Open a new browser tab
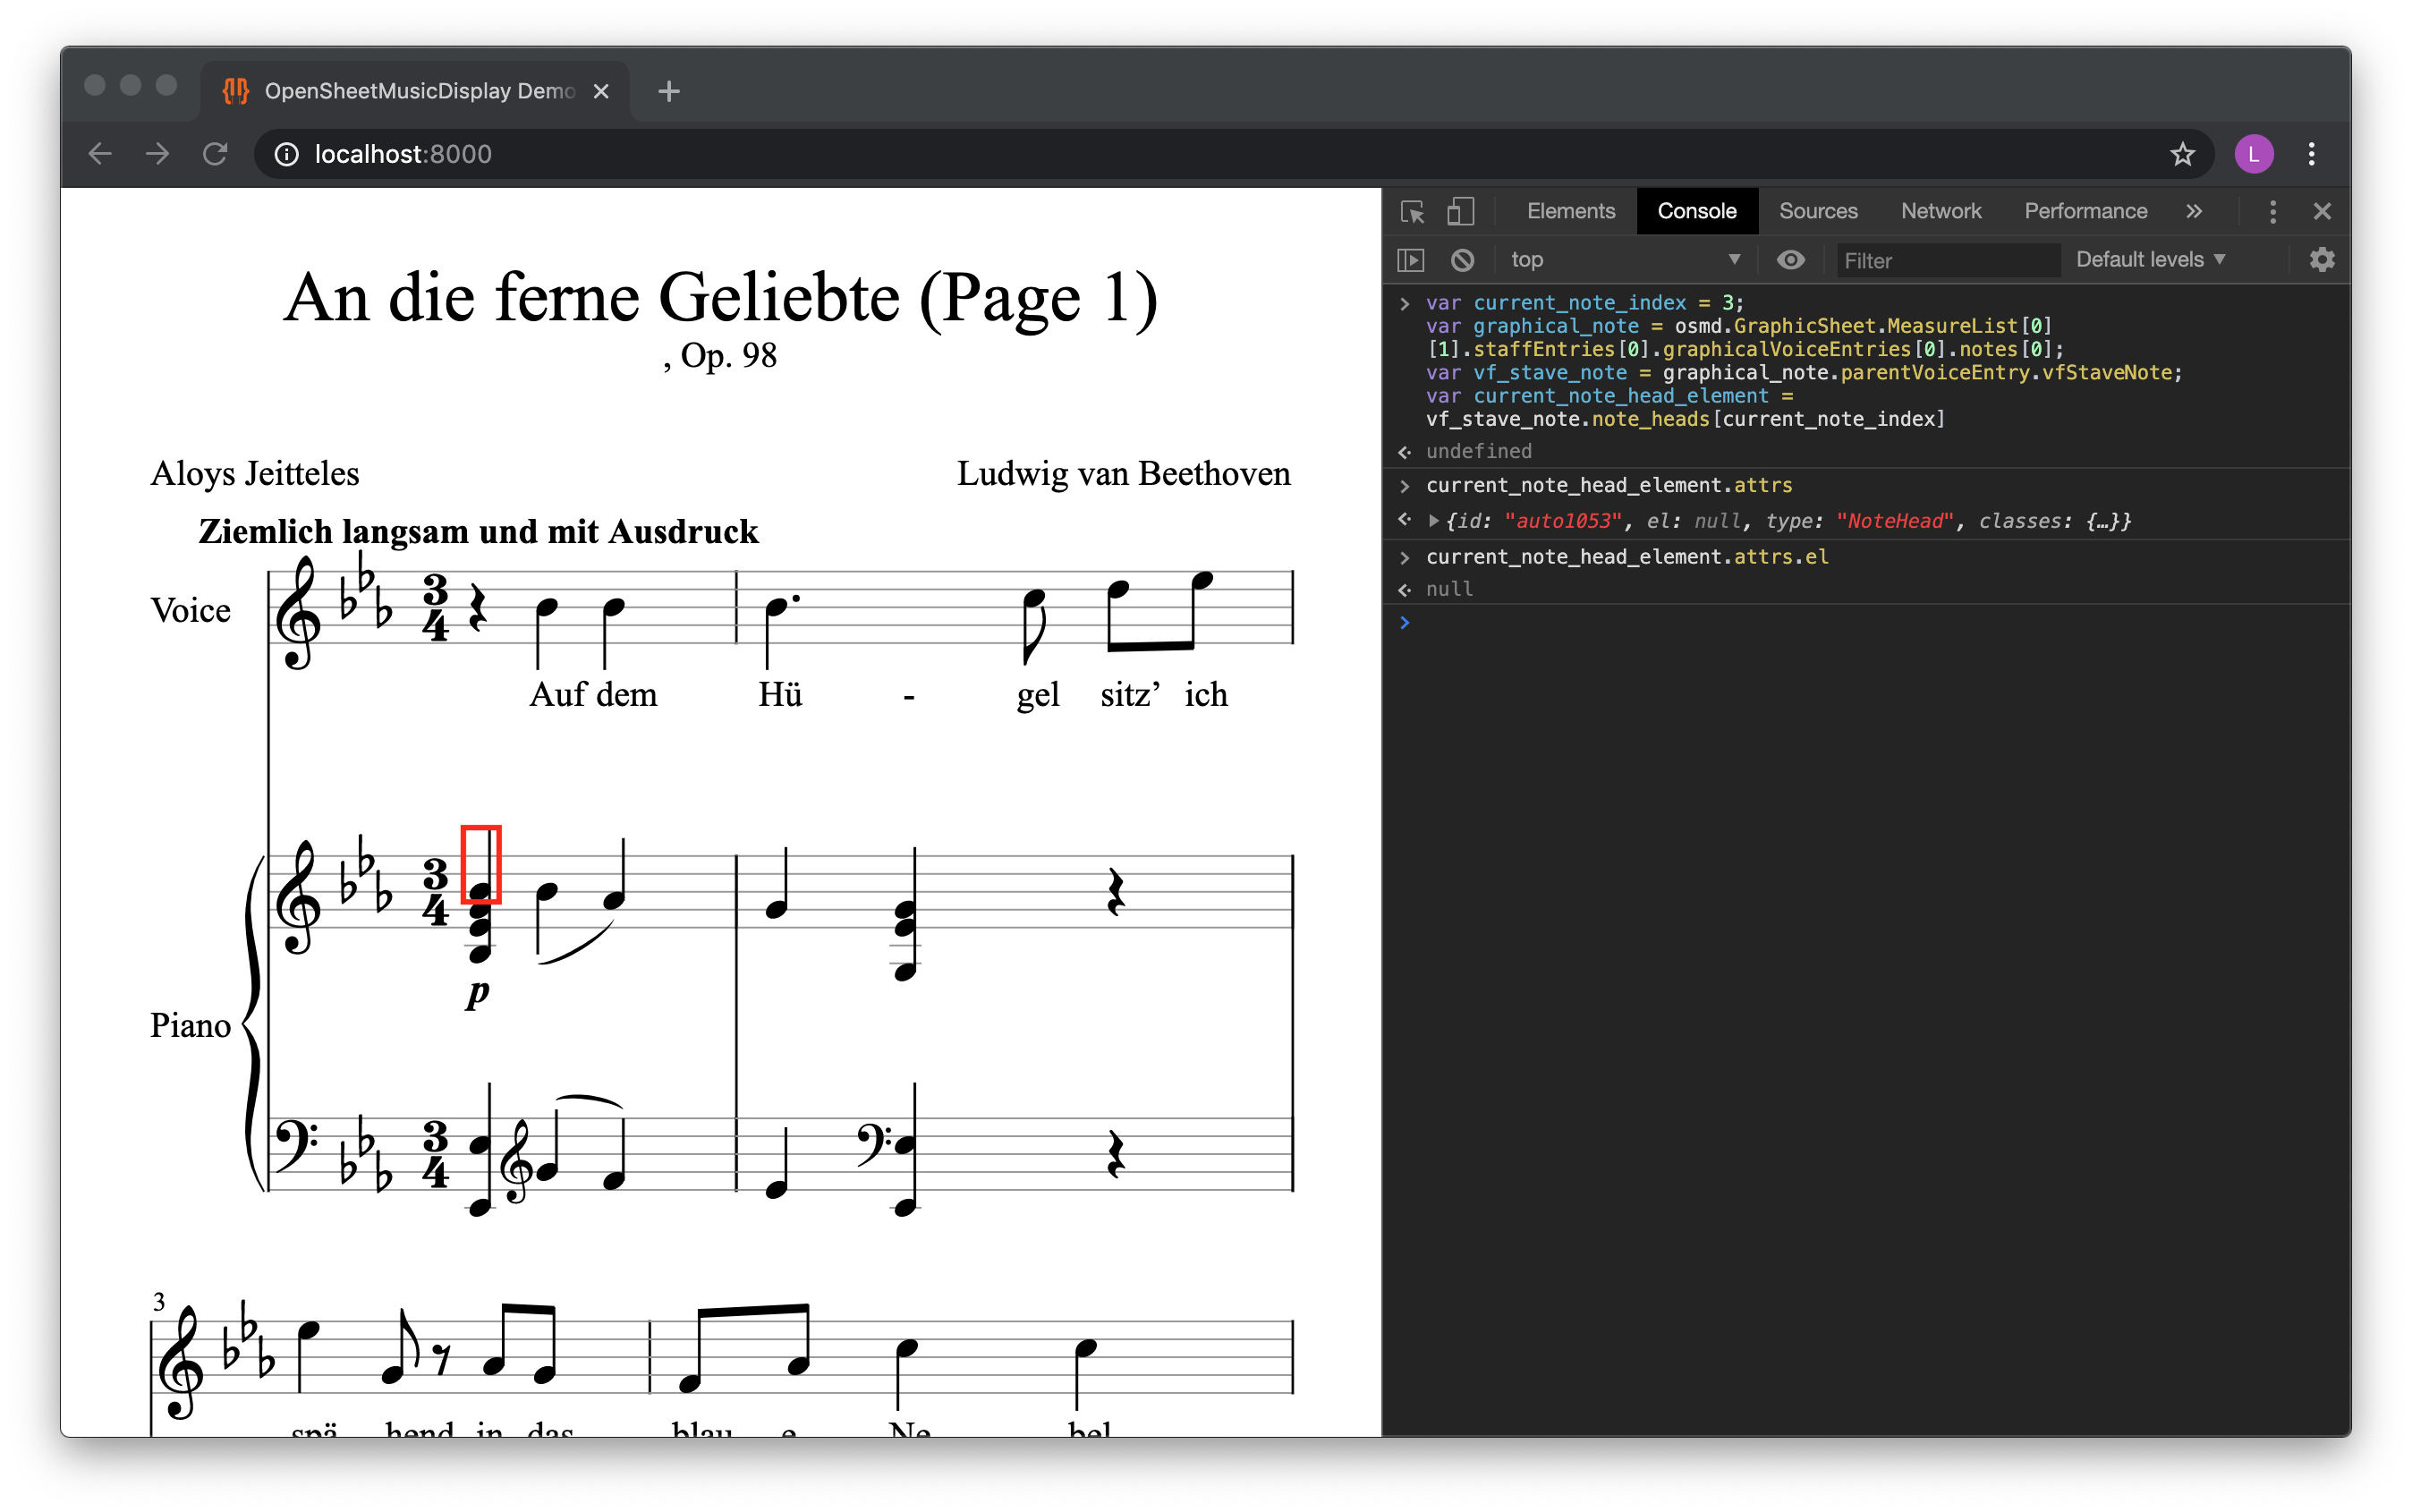 tap(668, 91)
